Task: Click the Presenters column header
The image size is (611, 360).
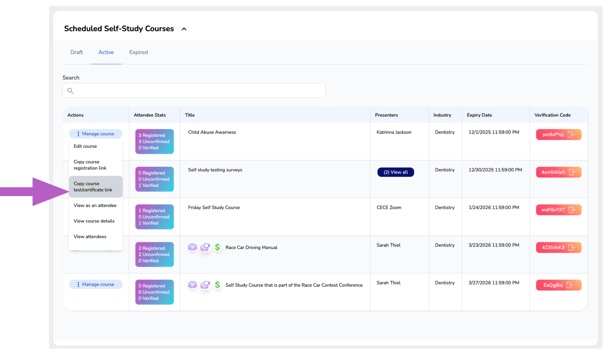Action: (x=386, y=115)
